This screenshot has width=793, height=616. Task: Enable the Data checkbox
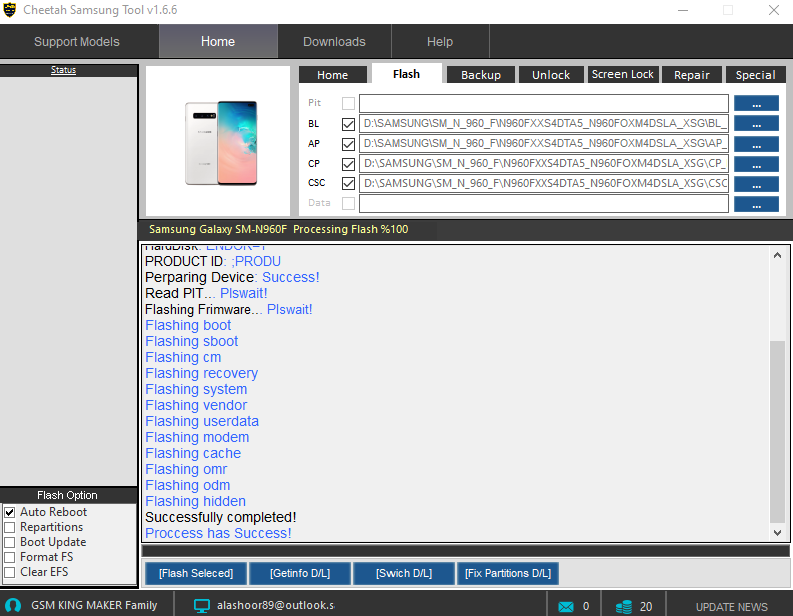tap(348, 203)
